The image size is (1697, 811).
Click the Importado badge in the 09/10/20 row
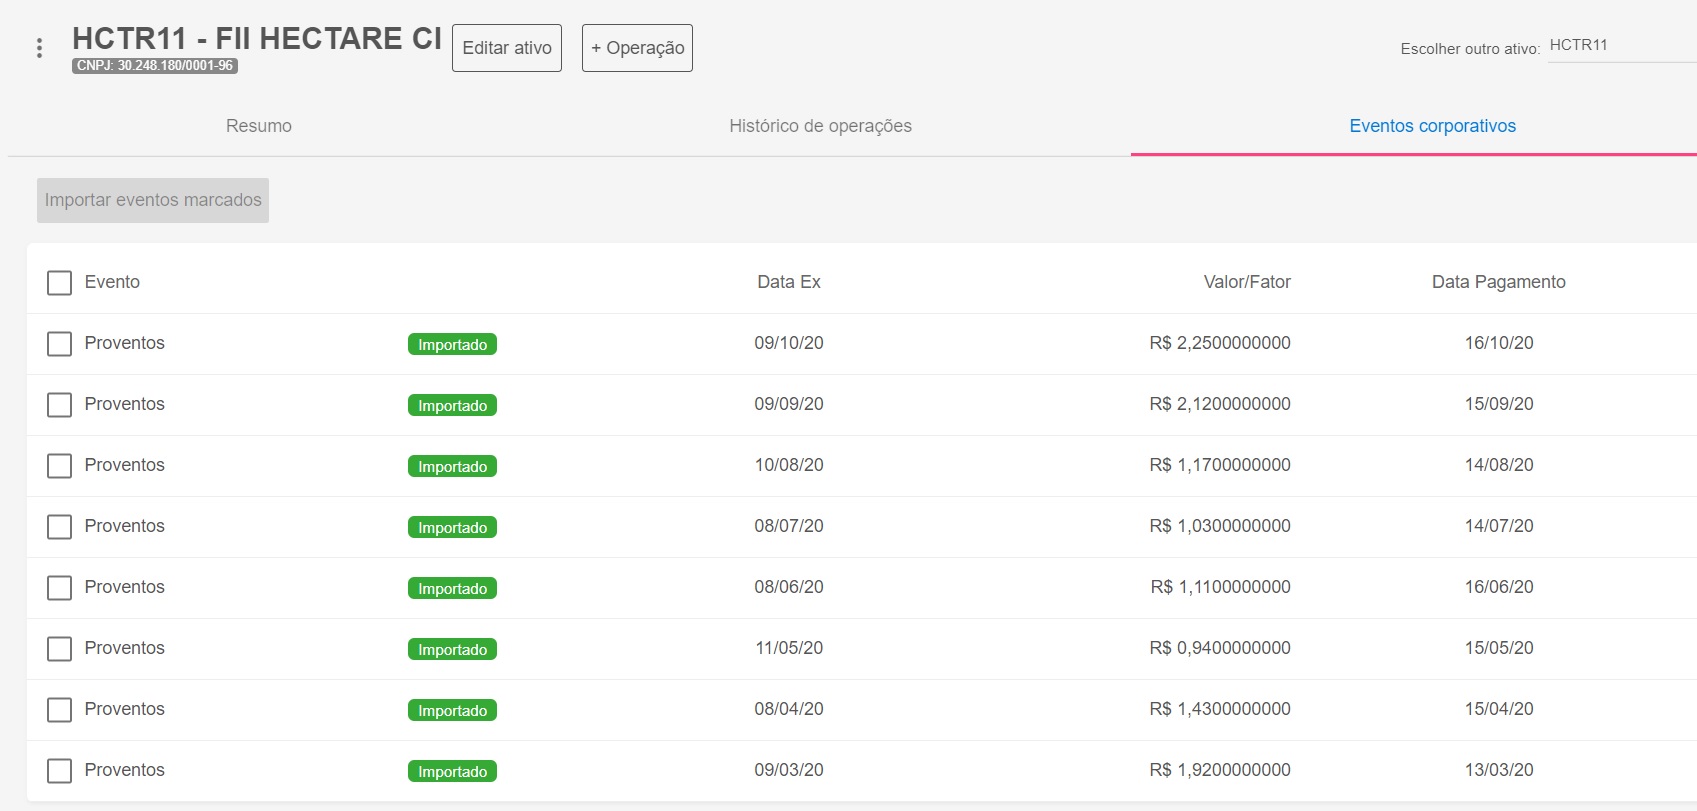click(x=452, y=344)
